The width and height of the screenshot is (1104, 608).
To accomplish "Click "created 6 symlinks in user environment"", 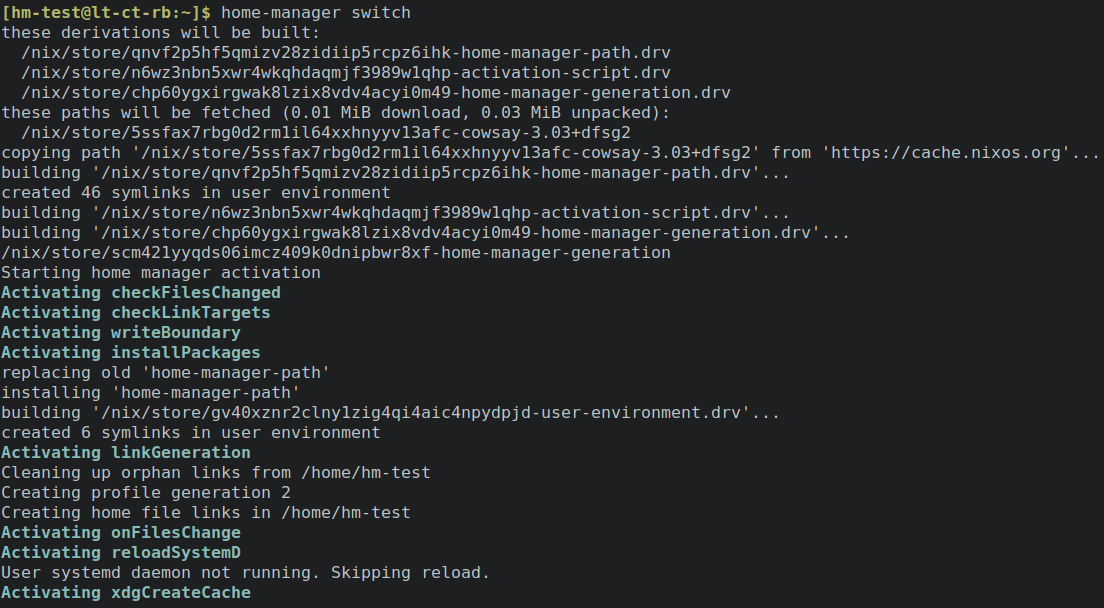I will pos(191,433).
